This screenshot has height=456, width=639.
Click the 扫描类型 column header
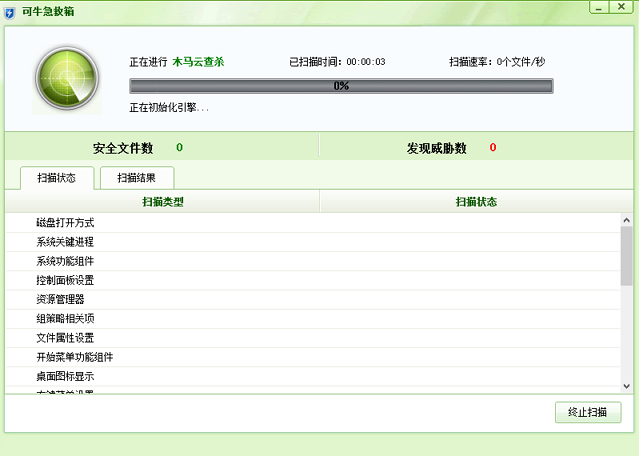[x=163, y=202]
